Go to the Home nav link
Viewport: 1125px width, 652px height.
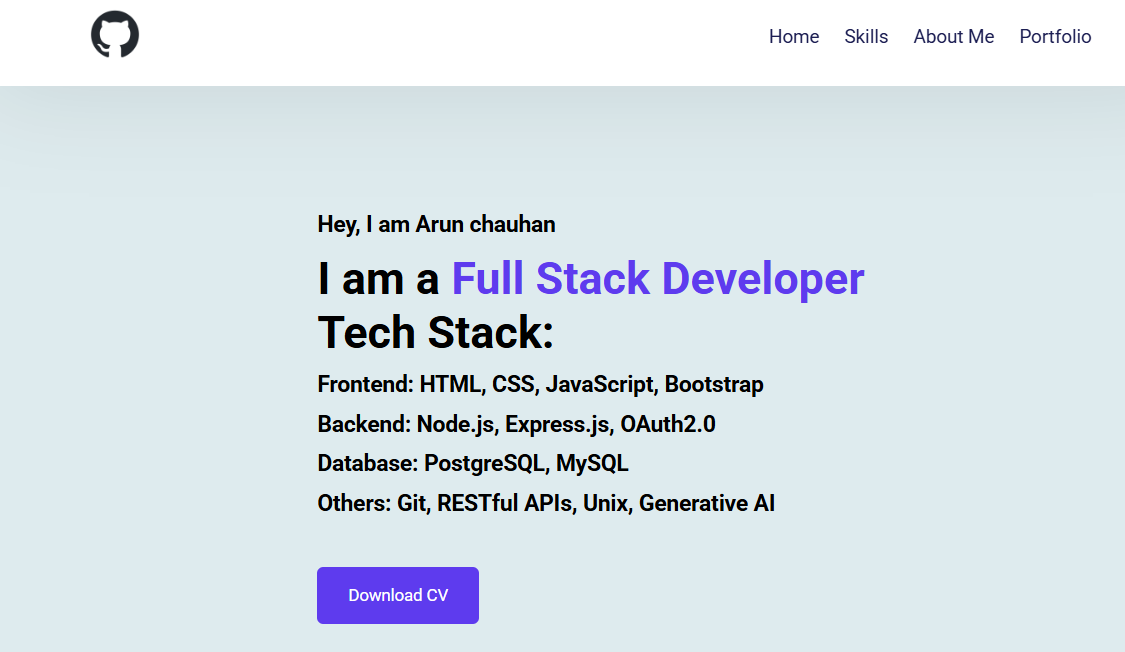(794, 37)
